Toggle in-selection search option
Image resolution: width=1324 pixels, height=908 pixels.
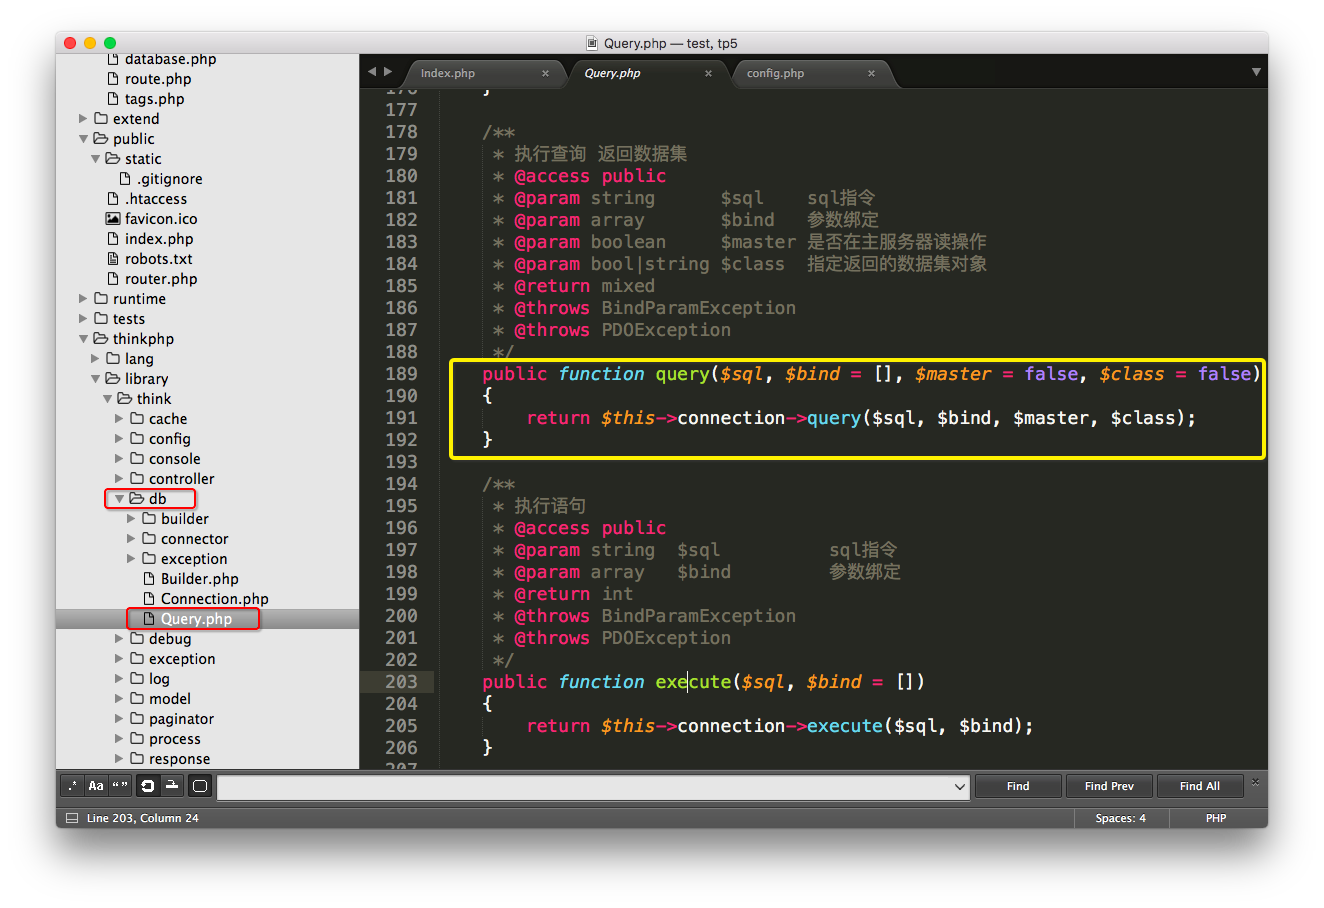pyautogui.click(x=172, y=786)
